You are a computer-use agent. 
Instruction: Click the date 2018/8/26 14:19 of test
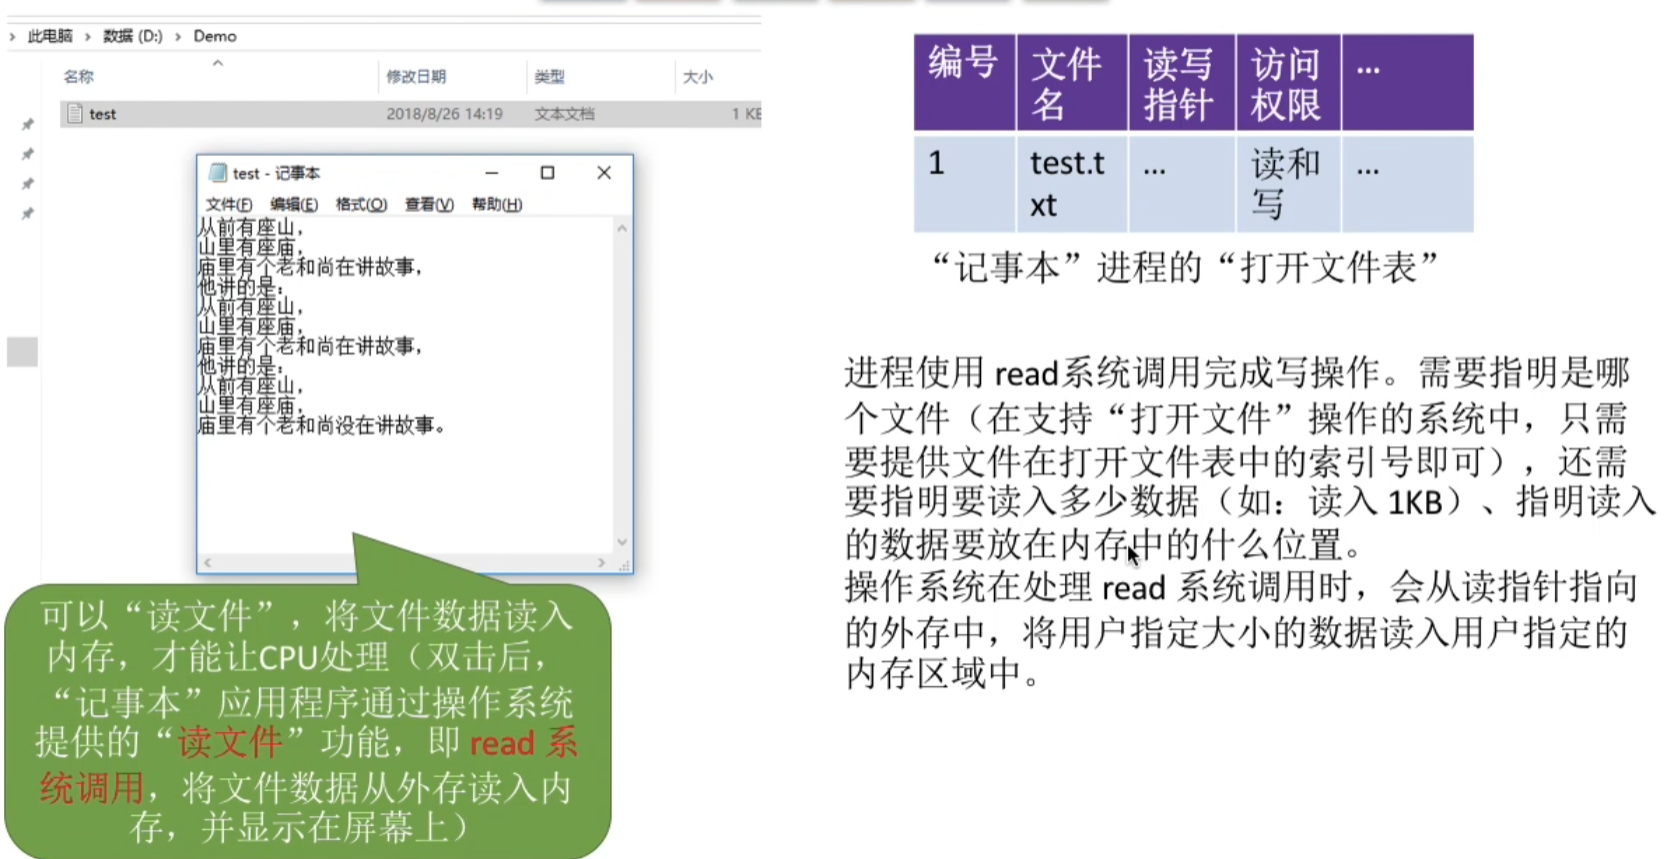click(x=444, y=114)
